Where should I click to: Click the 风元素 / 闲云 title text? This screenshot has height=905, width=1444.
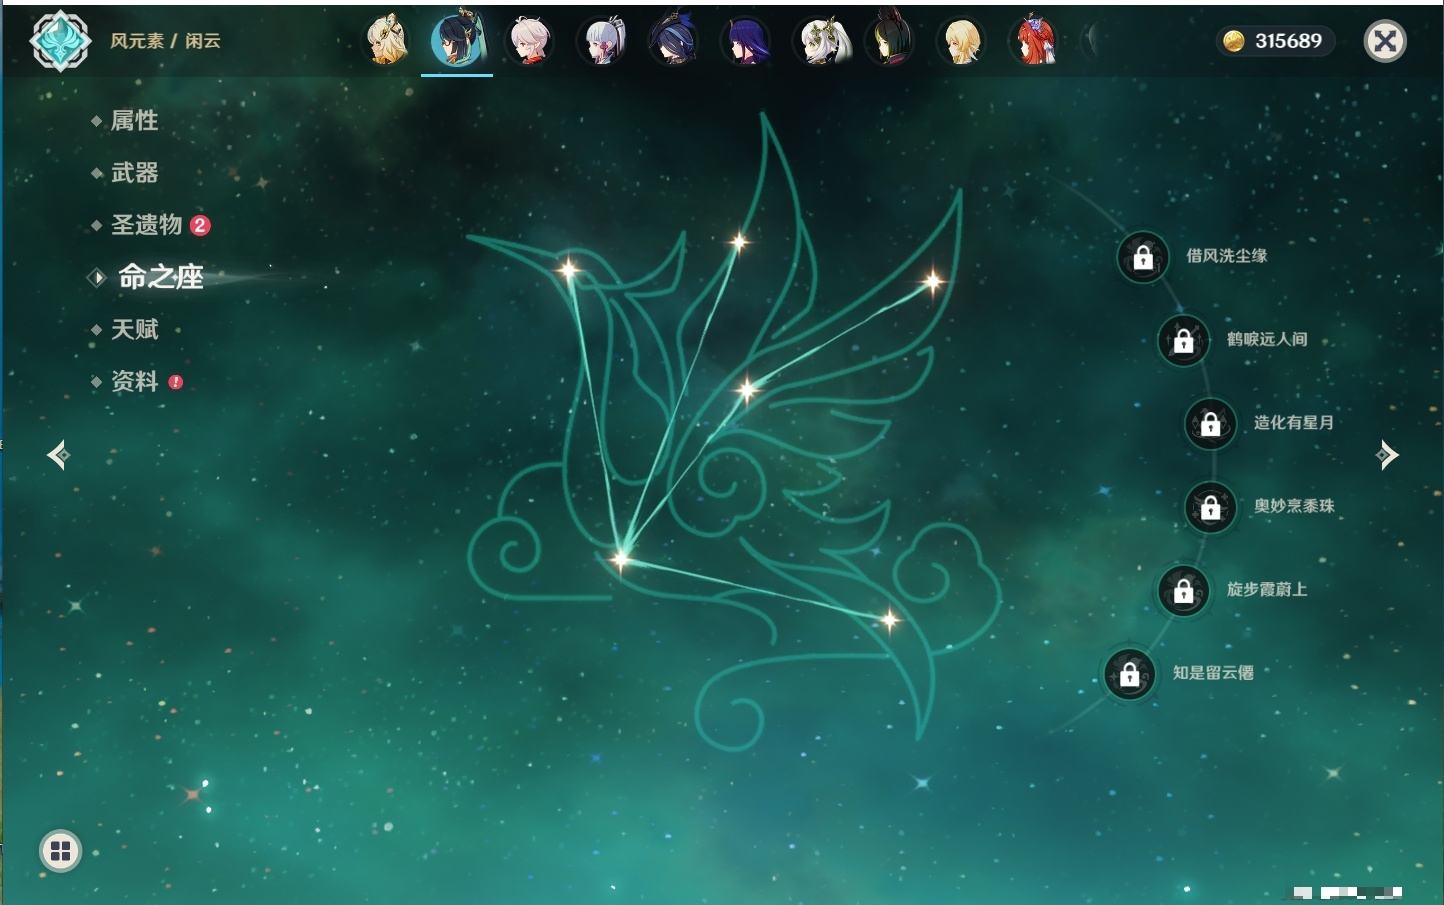[165, 41]
